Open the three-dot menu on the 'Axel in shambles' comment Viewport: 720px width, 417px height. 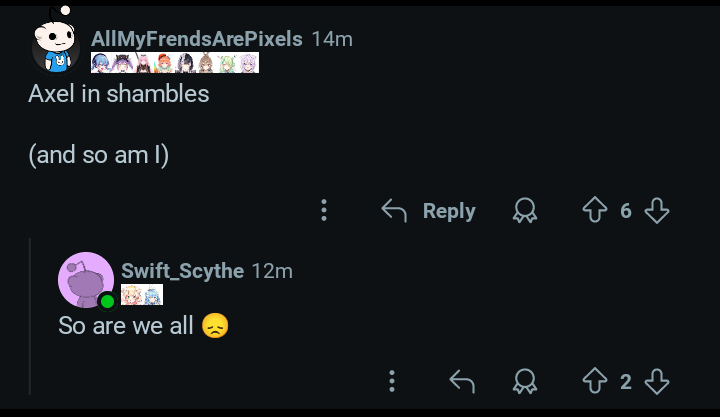[324, 211]
